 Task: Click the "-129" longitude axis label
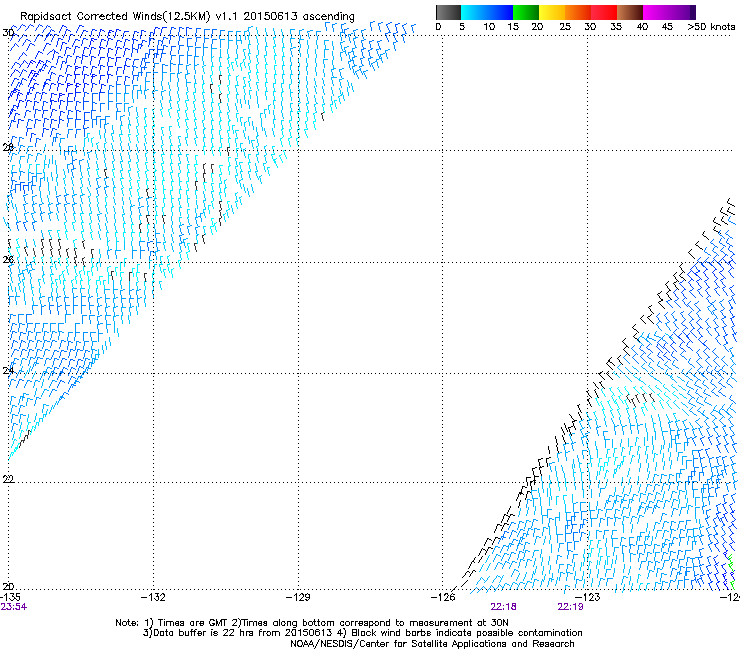(x=298, y=598)
